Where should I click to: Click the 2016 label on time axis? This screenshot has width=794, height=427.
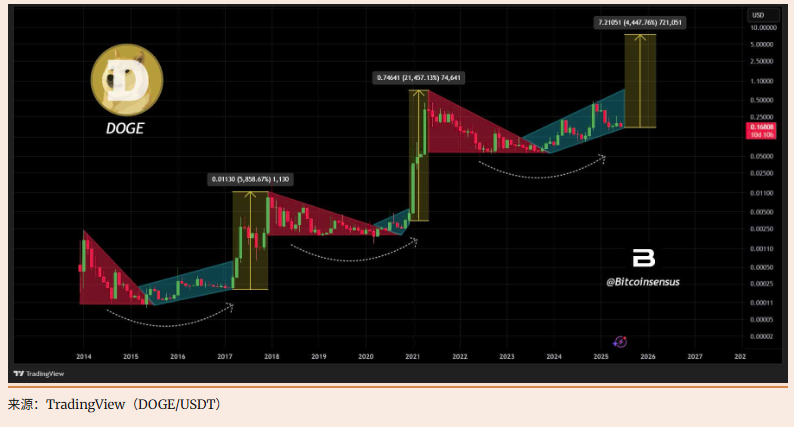pyautogui.click(x=178, y=357)
